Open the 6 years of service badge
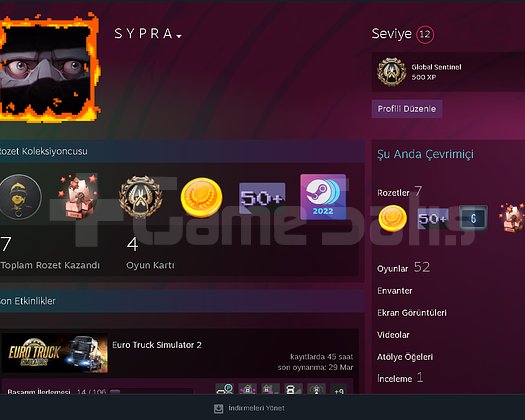Image resolution: width=525 pixels, height=420 pixels. (x=473, y=219)
